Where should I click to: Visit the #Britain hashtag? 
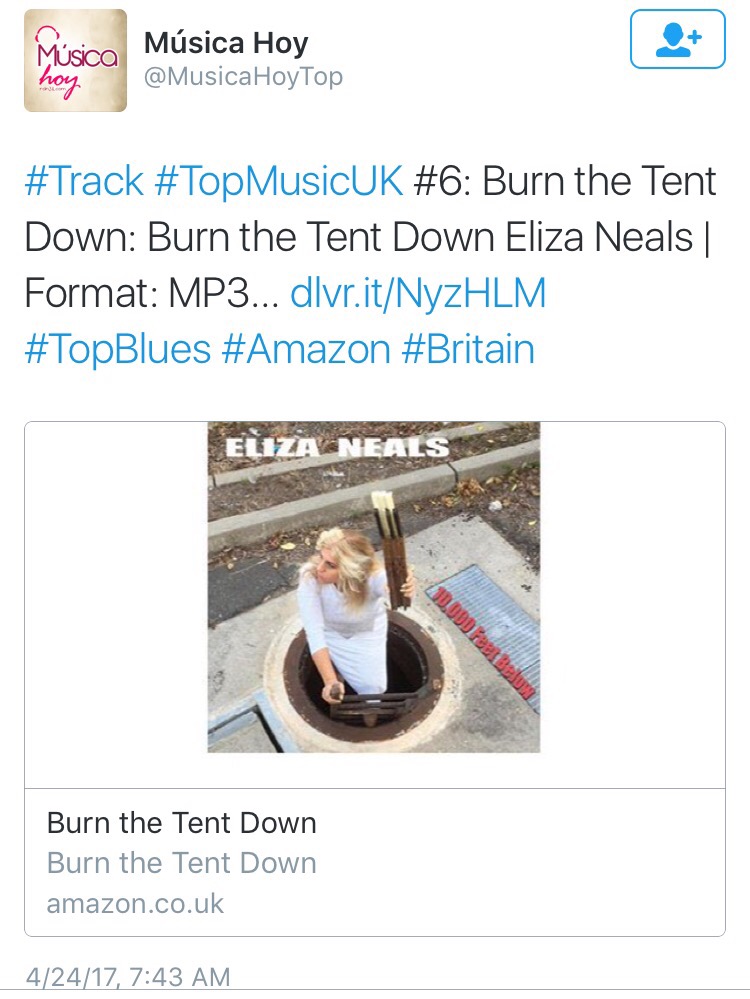tap(468, 349)
